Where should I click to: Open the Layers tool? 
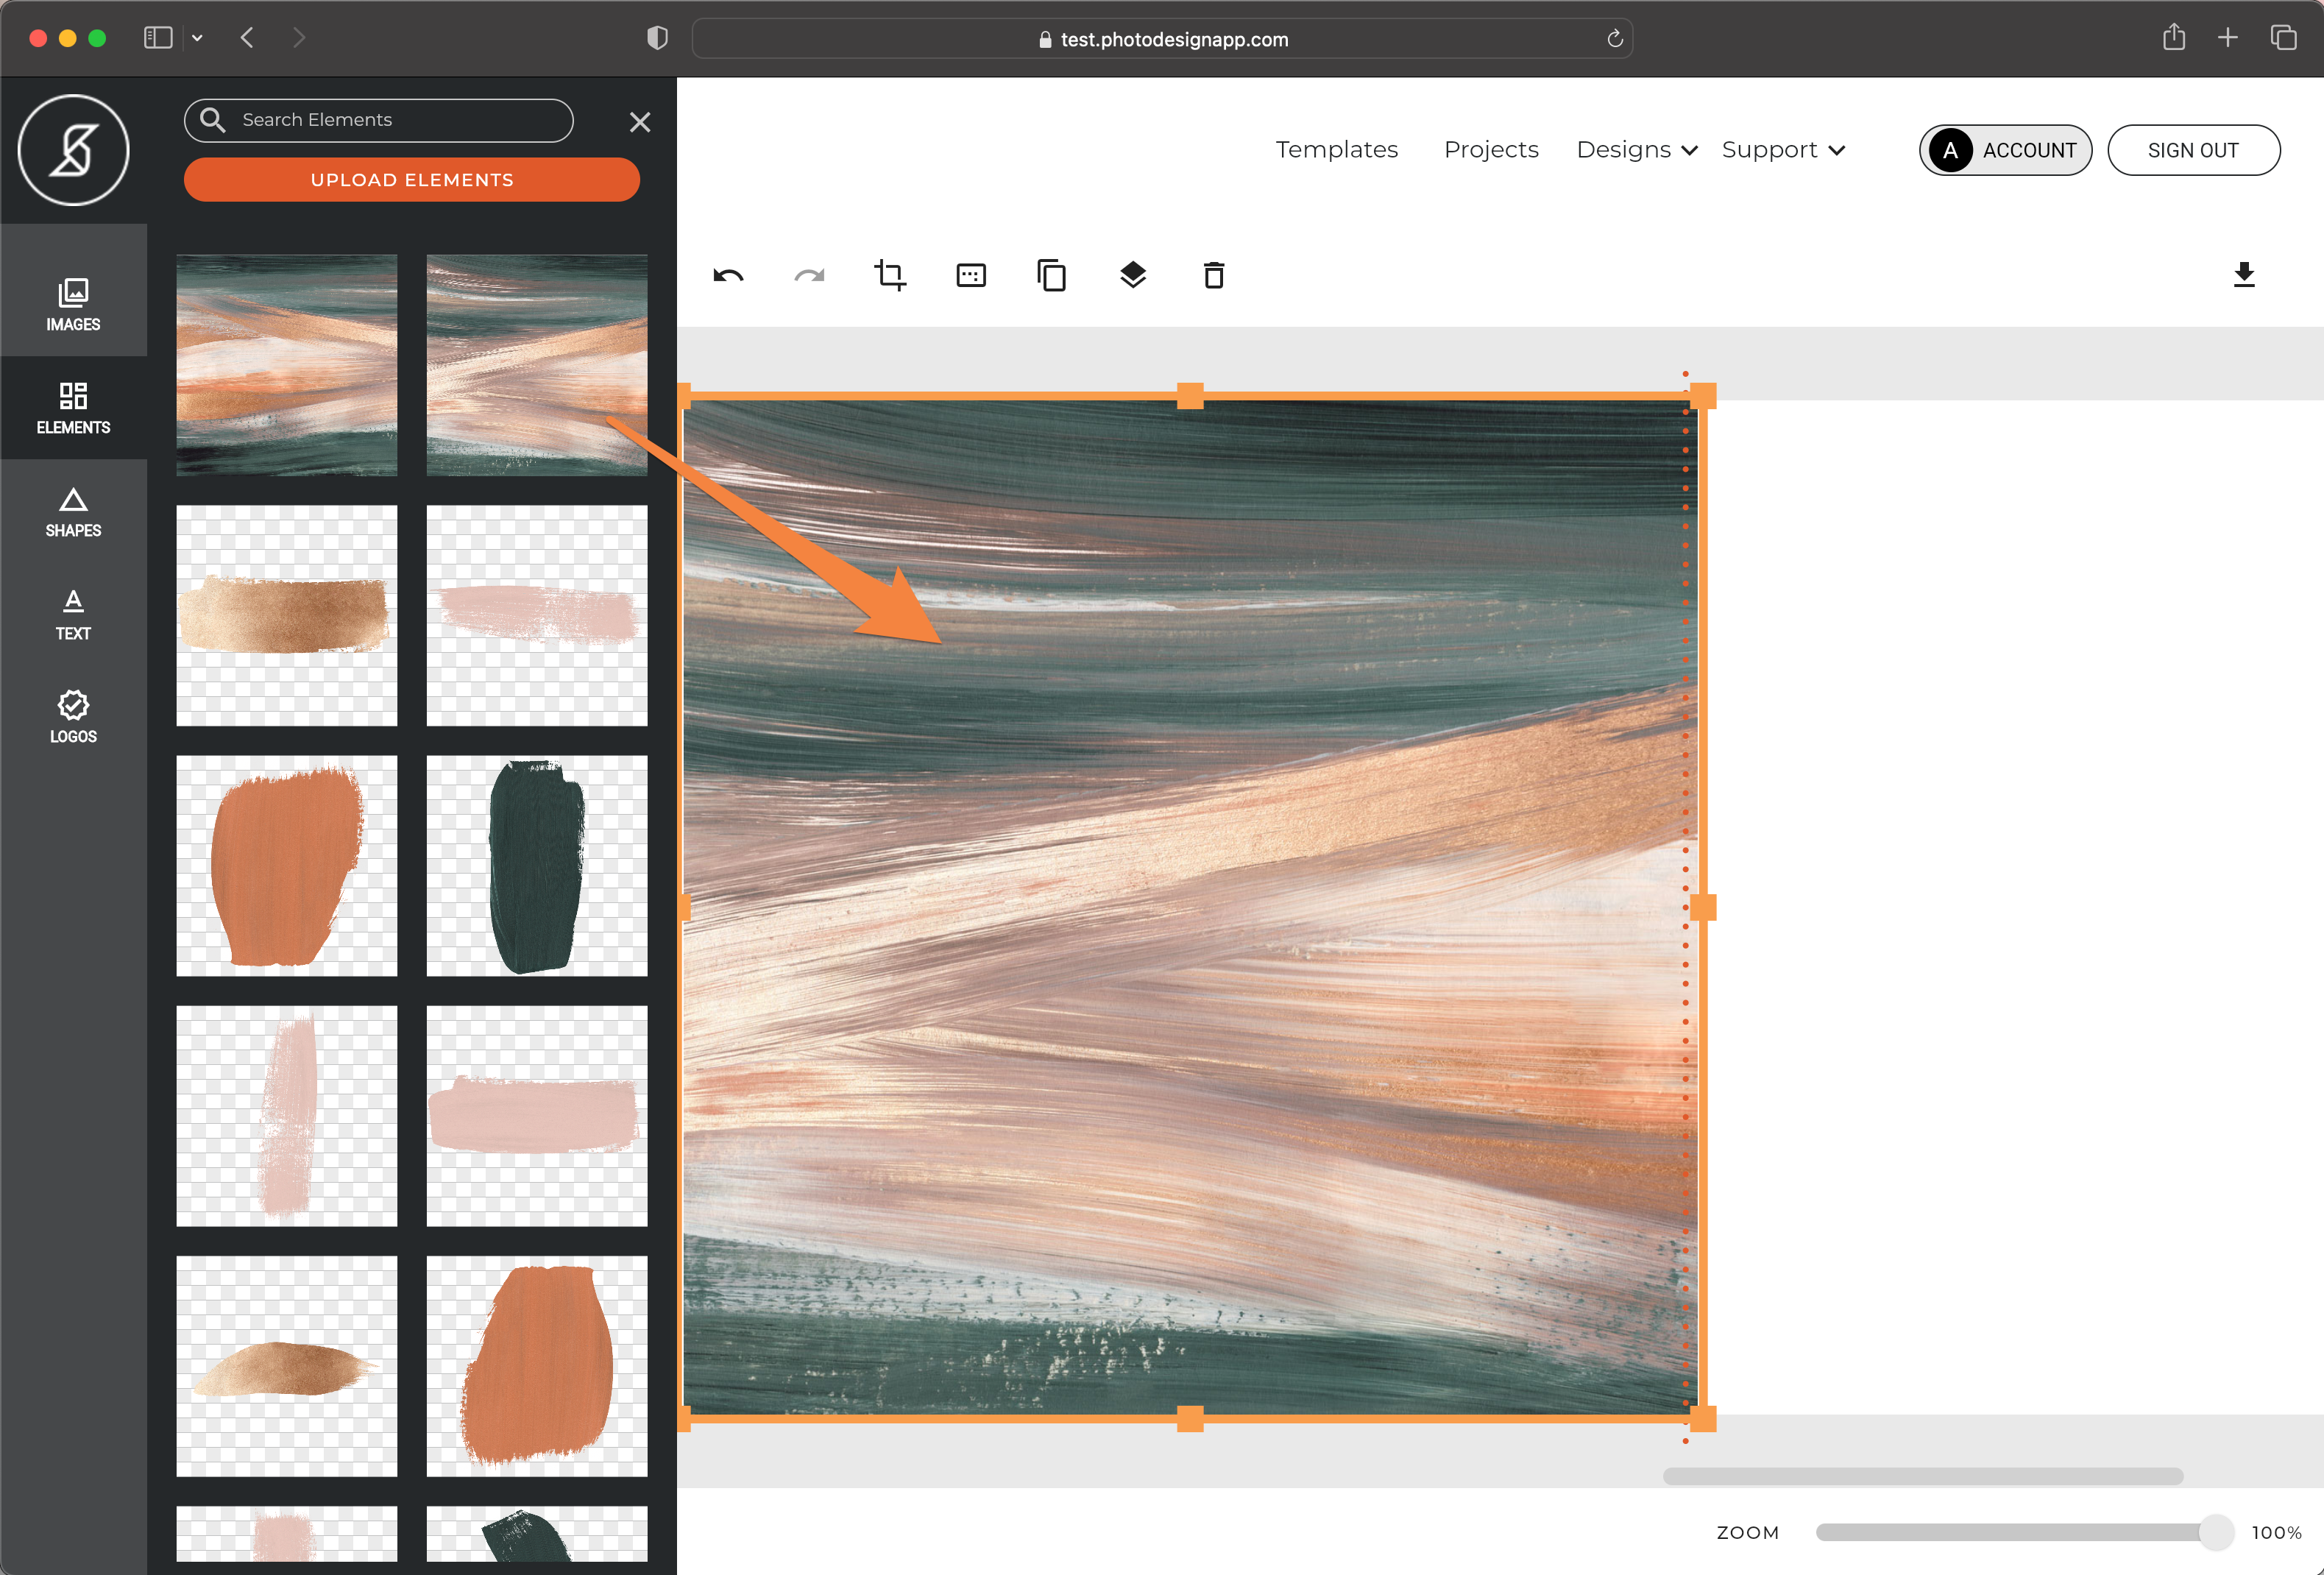[1133, 275]
